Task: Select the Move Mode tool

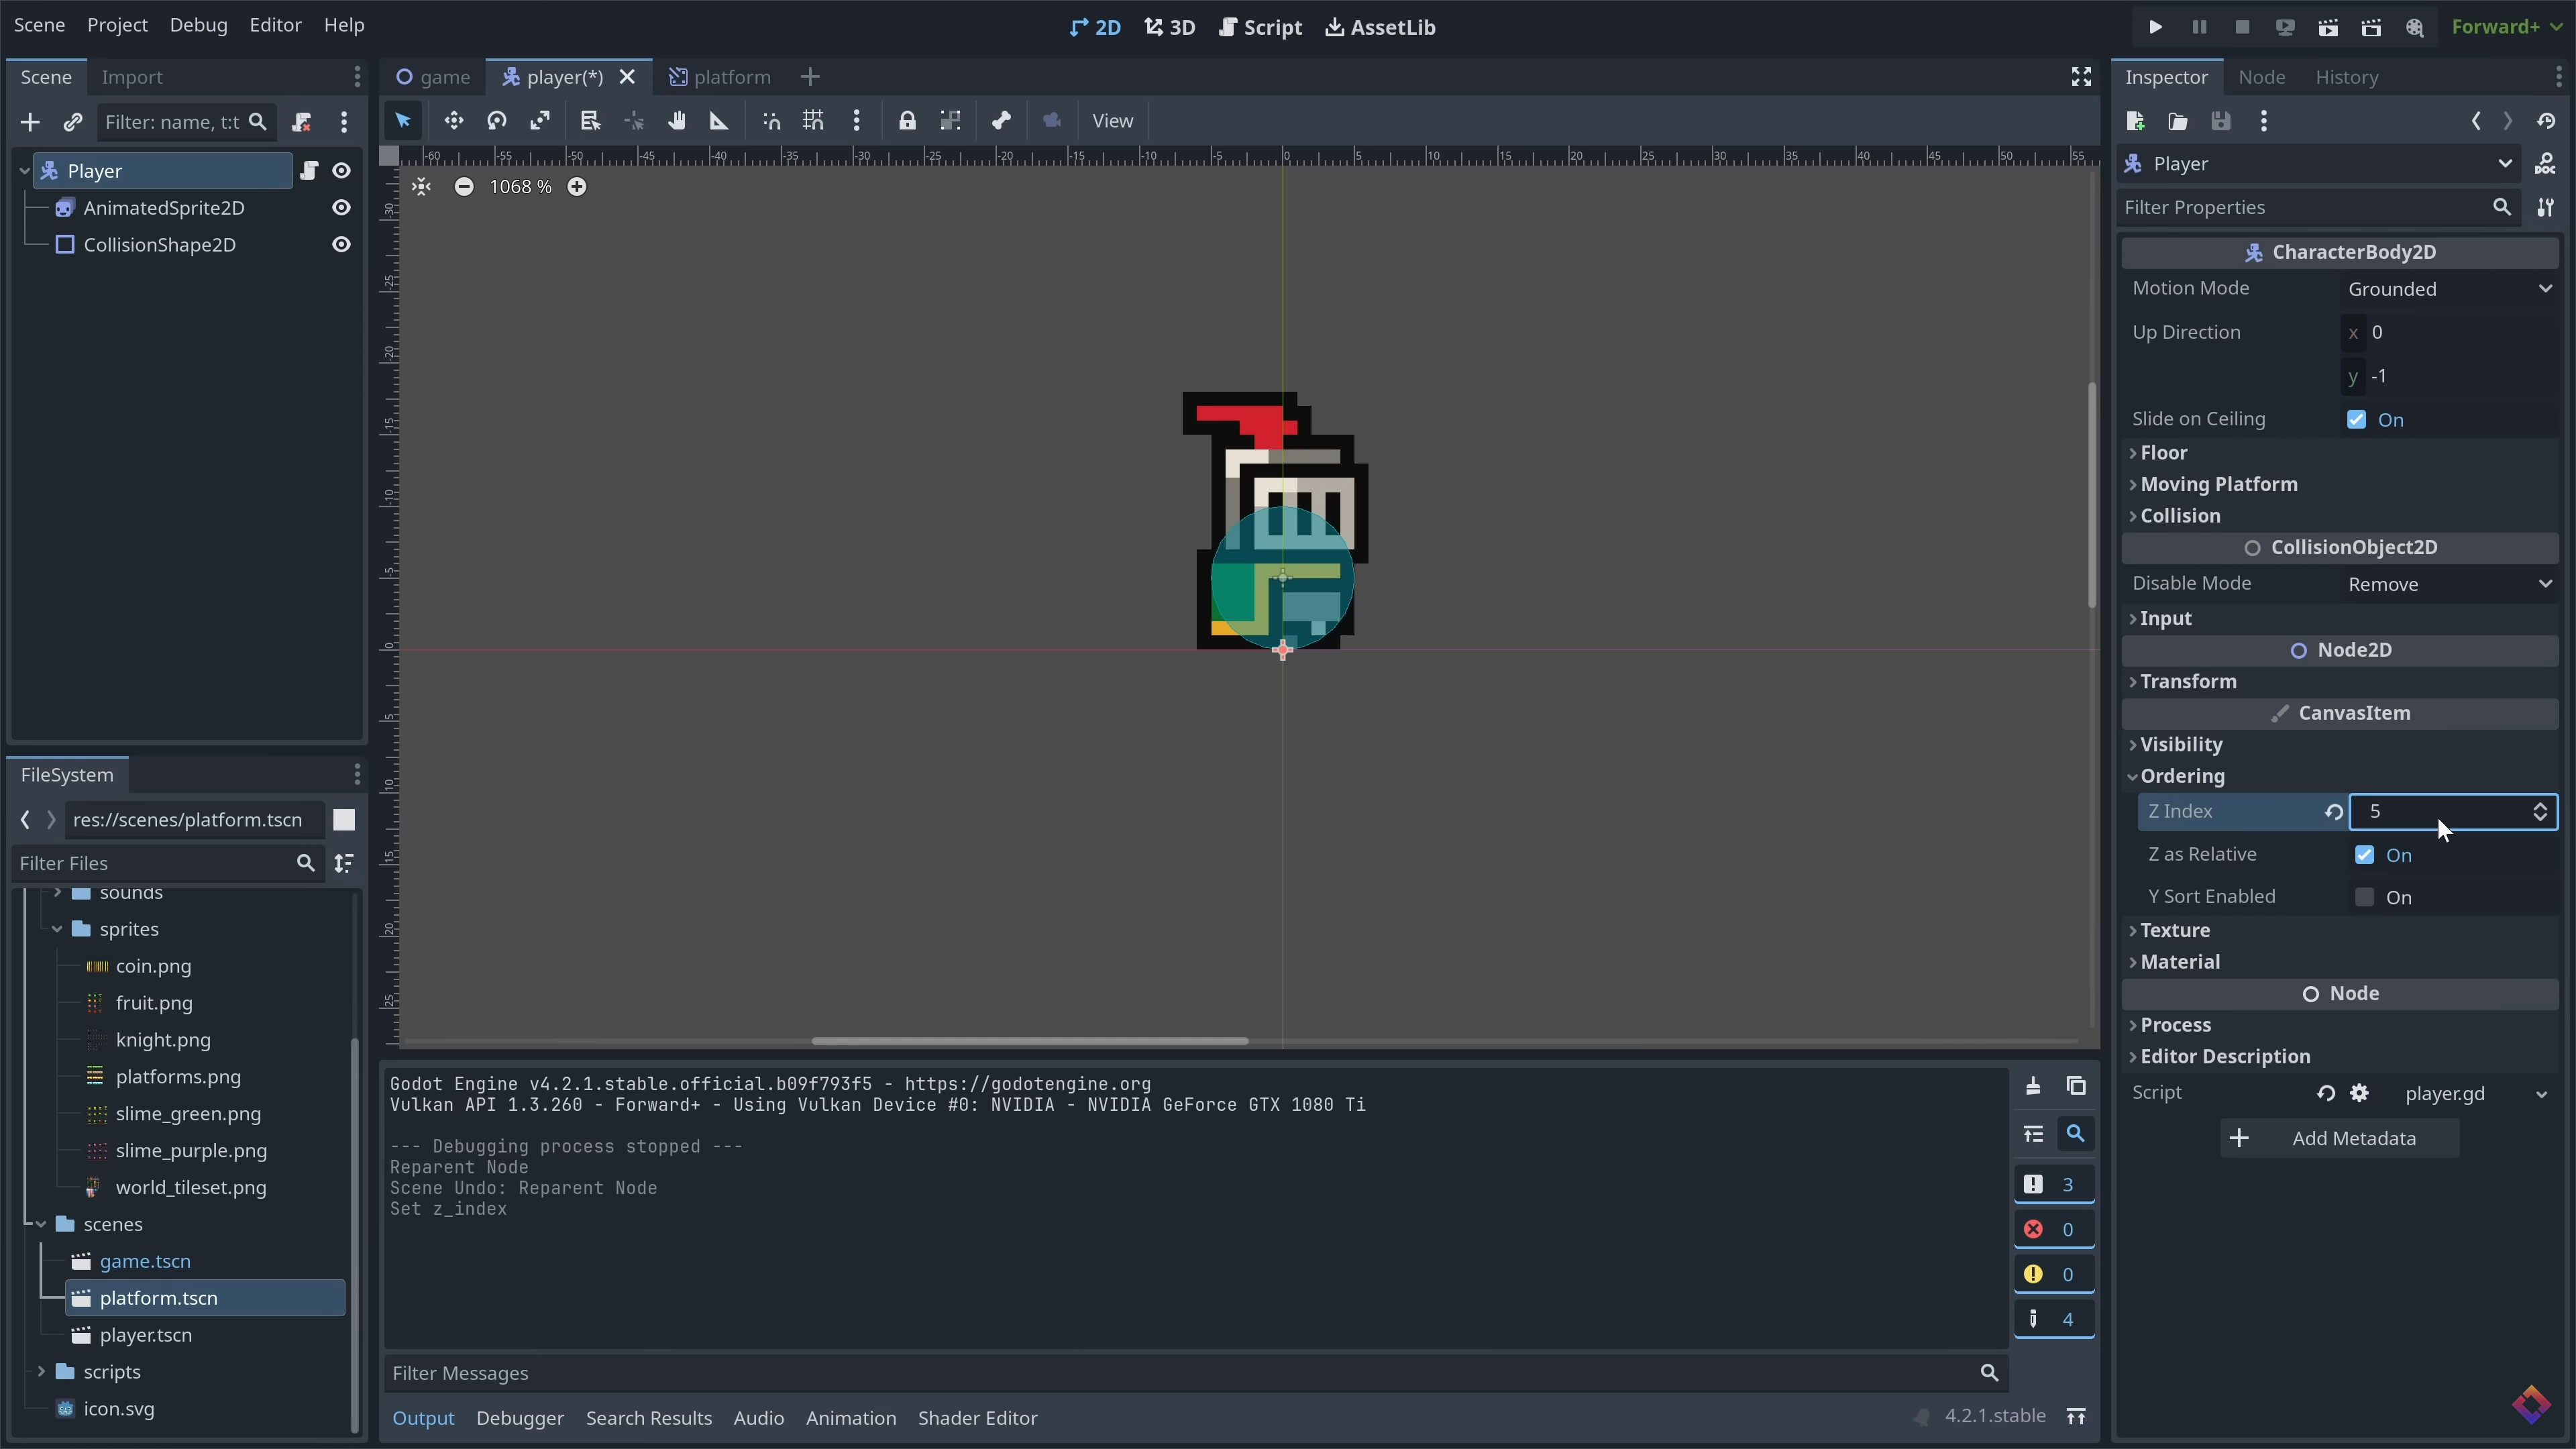Action: point(454,121)
